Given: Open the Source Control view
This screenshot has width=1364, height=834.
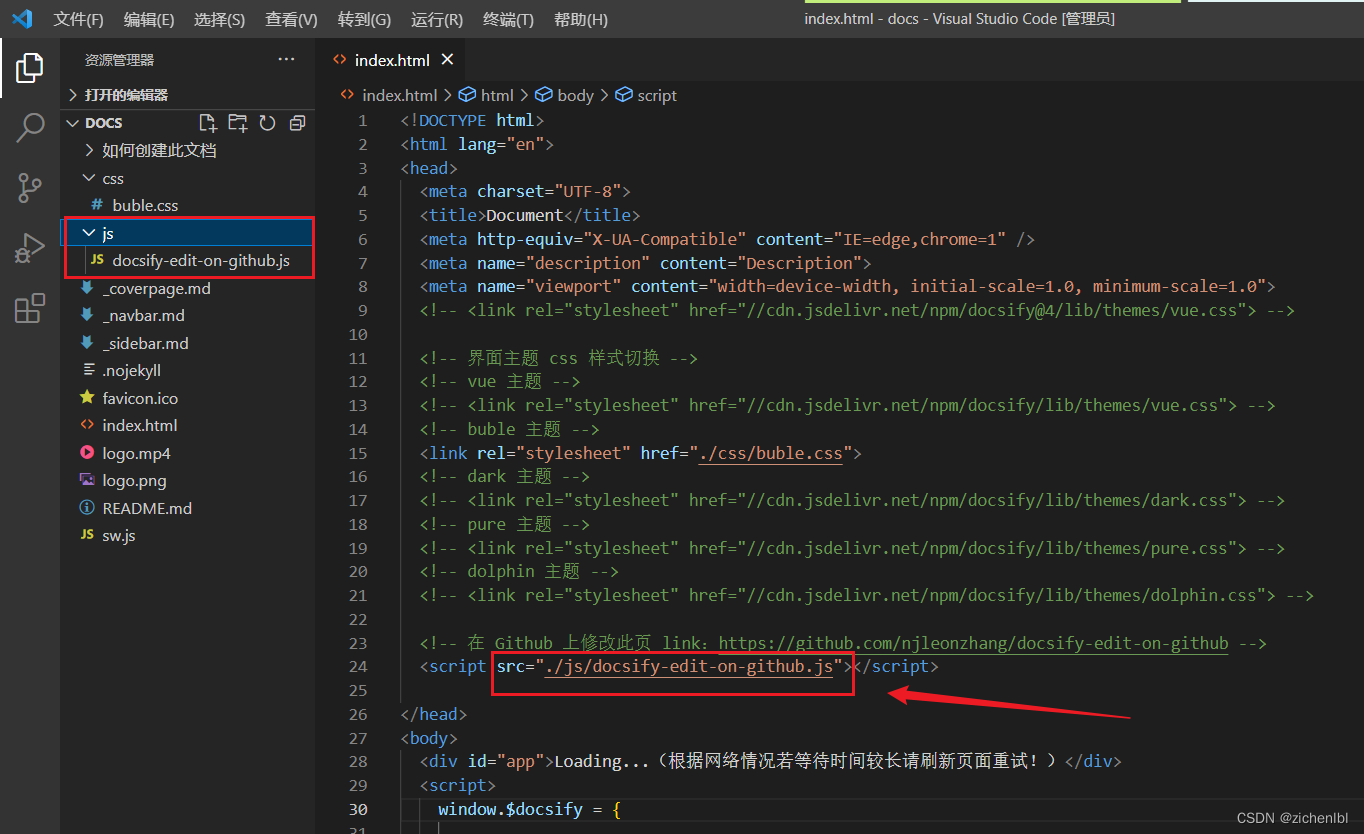Looking at the screenshot, I should [30, 187].
